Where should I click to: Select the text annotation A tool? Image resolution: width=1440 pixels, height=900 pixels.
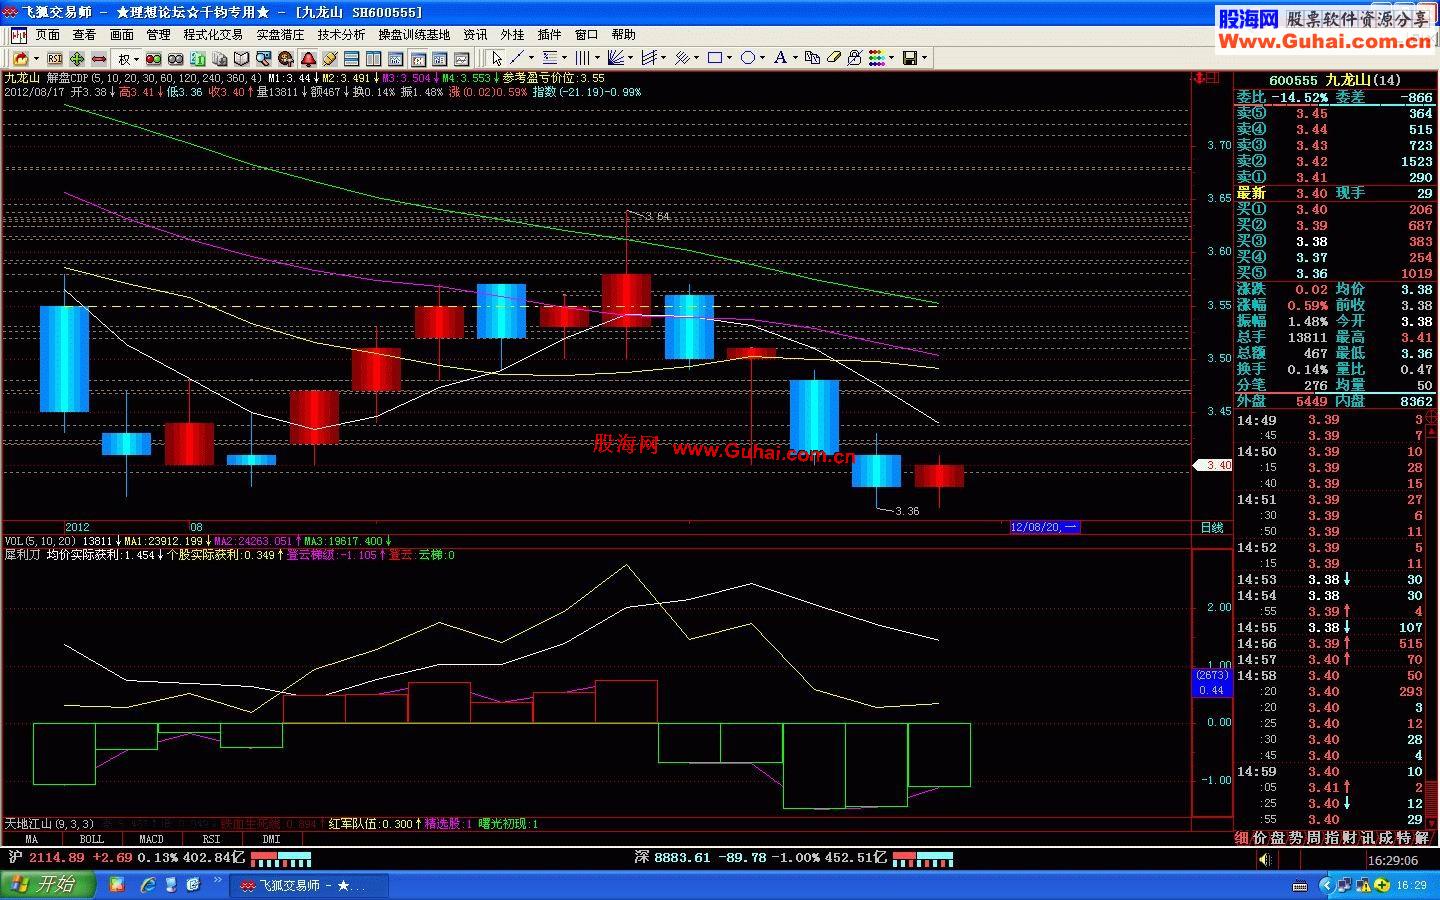tap(780, 59)
